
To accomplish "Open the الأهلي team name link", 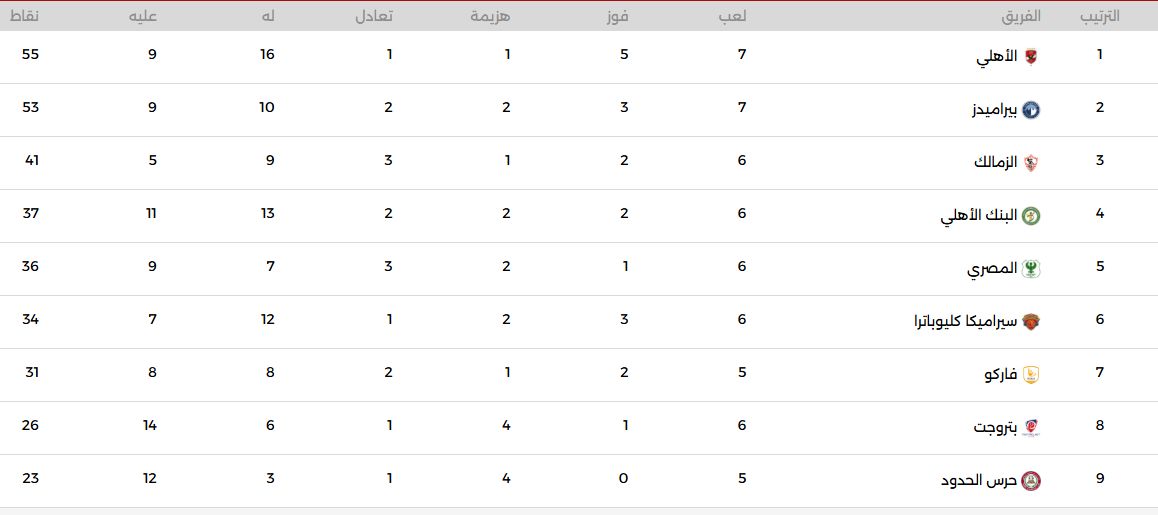I will point(997,58).
